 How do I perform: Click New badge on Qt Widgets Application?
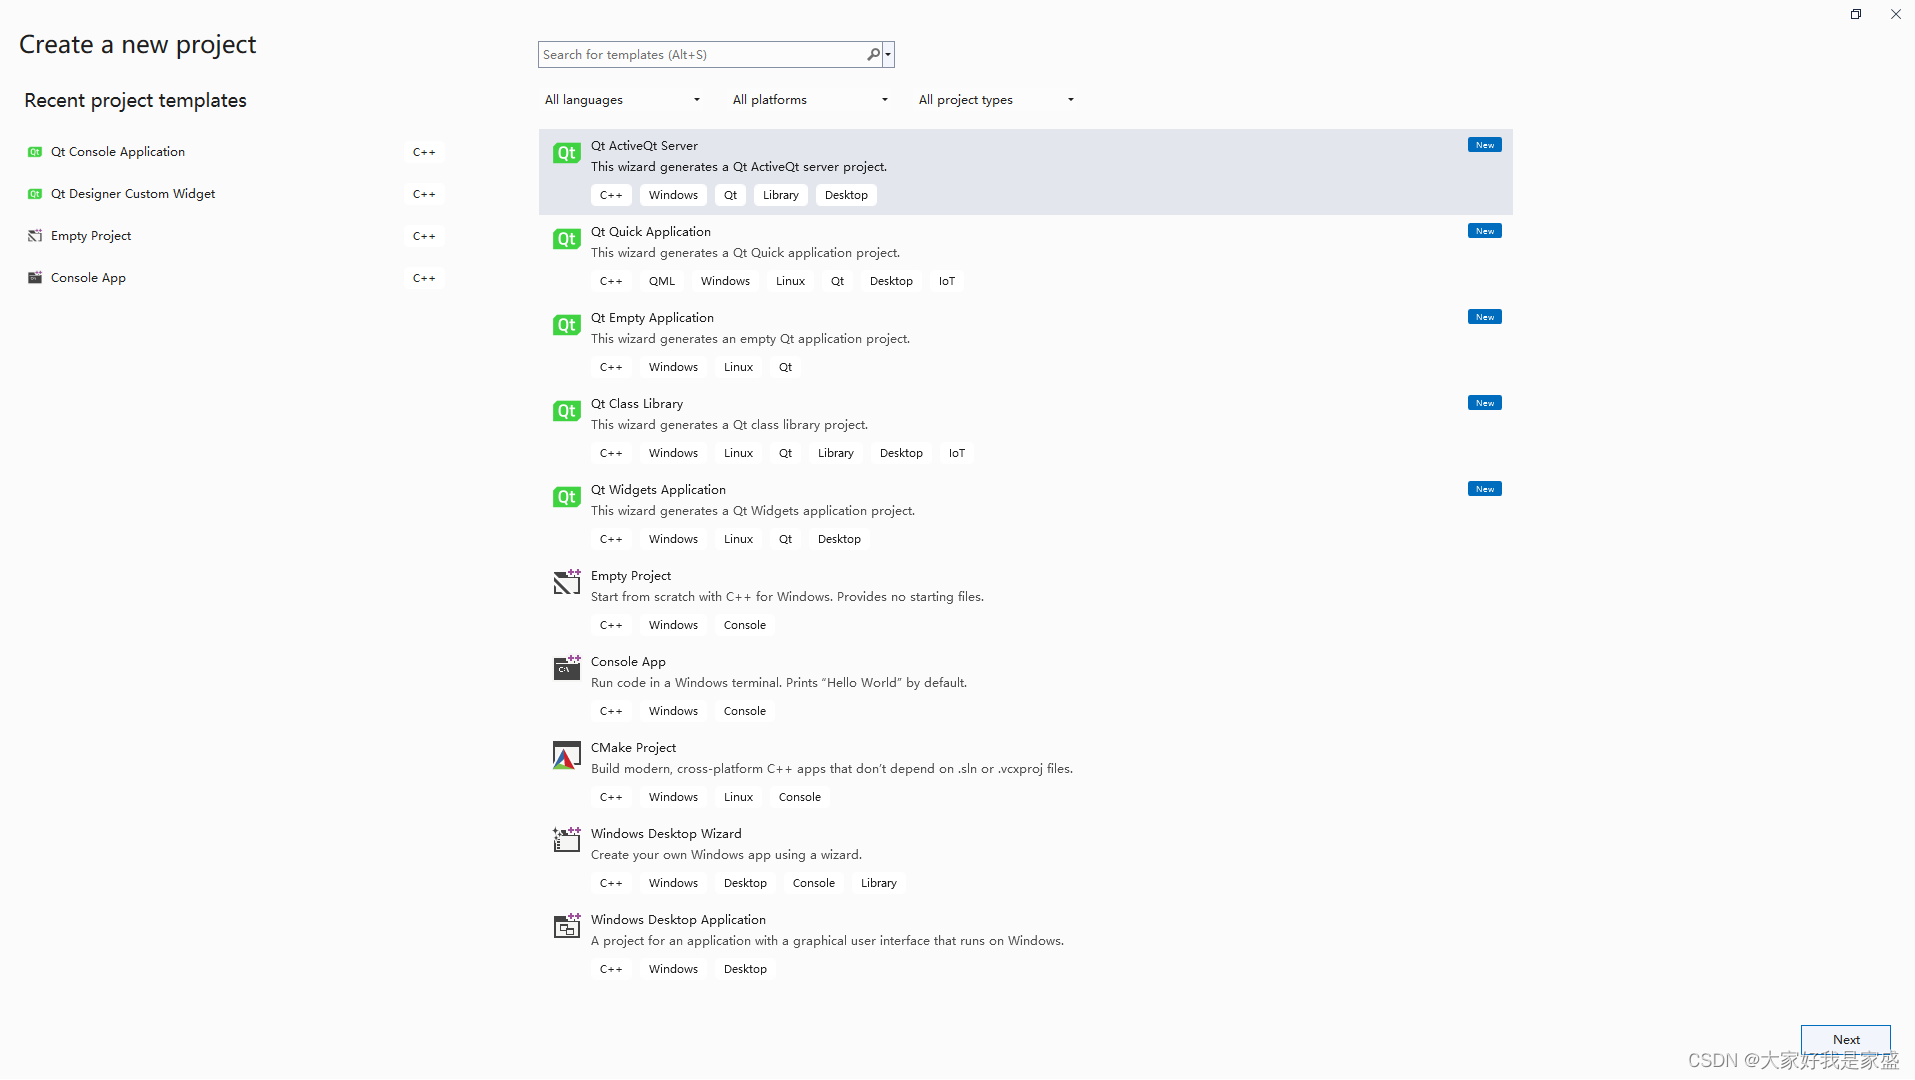(1484, 489)
